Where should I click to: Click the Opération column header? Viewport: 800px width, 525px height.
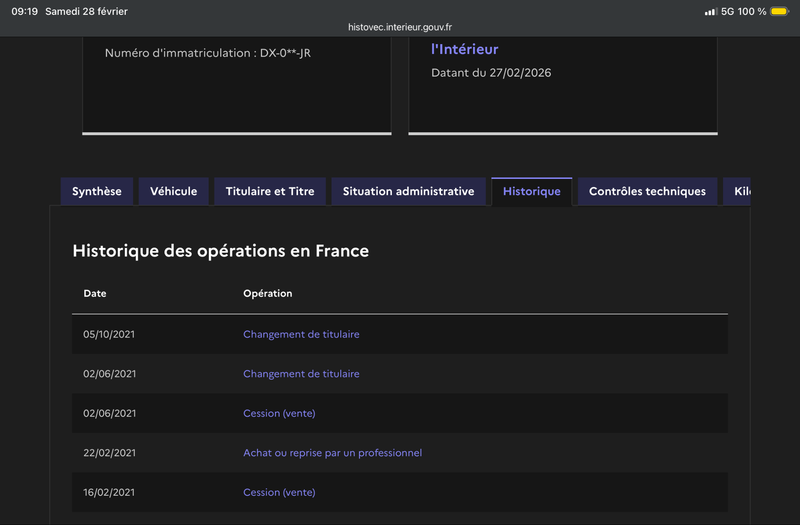coord(267,294)
